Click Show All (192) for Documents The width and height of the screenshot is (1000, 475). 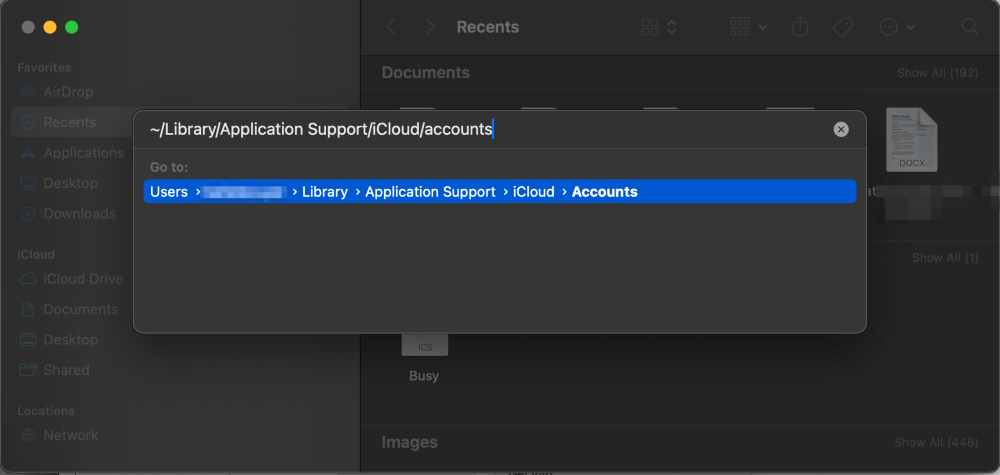pyautogui.click(x=938, y=73)
